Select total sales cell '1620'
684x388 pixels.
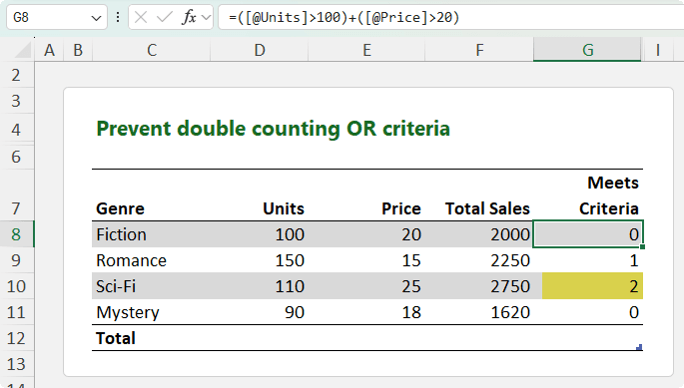click(479, 312)
